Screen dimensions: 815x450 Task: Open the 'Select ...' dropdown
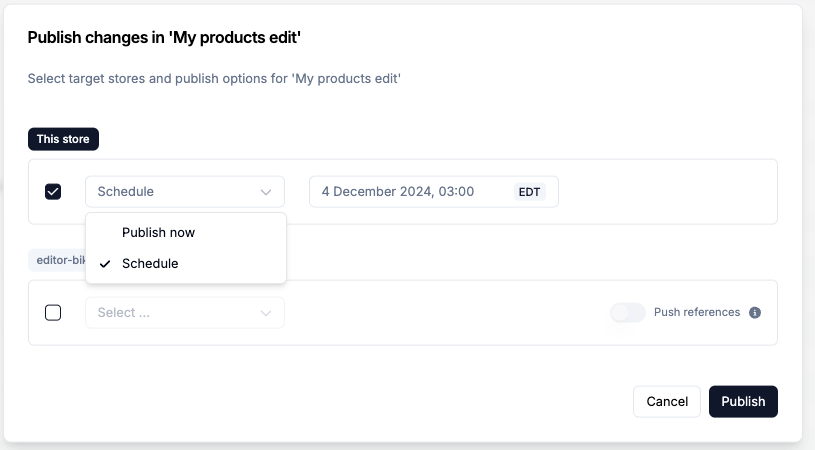click(x=184, y=313)
